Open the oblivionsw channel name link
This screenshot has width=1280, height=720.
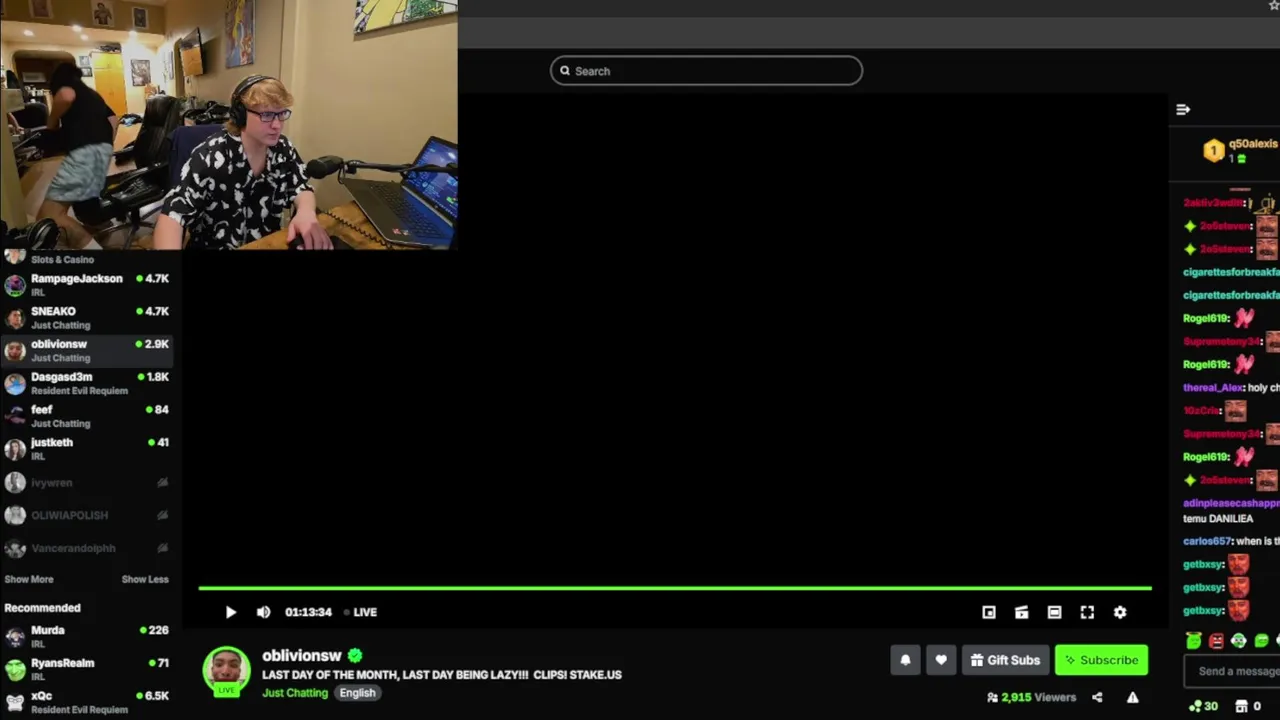[x=302, y=656]
